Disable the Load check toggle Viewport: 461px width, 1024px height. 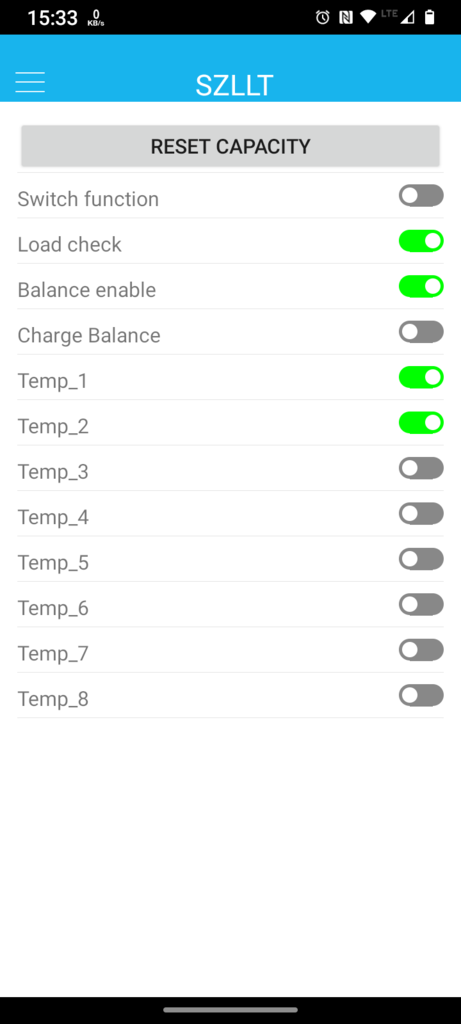[421, 241]
